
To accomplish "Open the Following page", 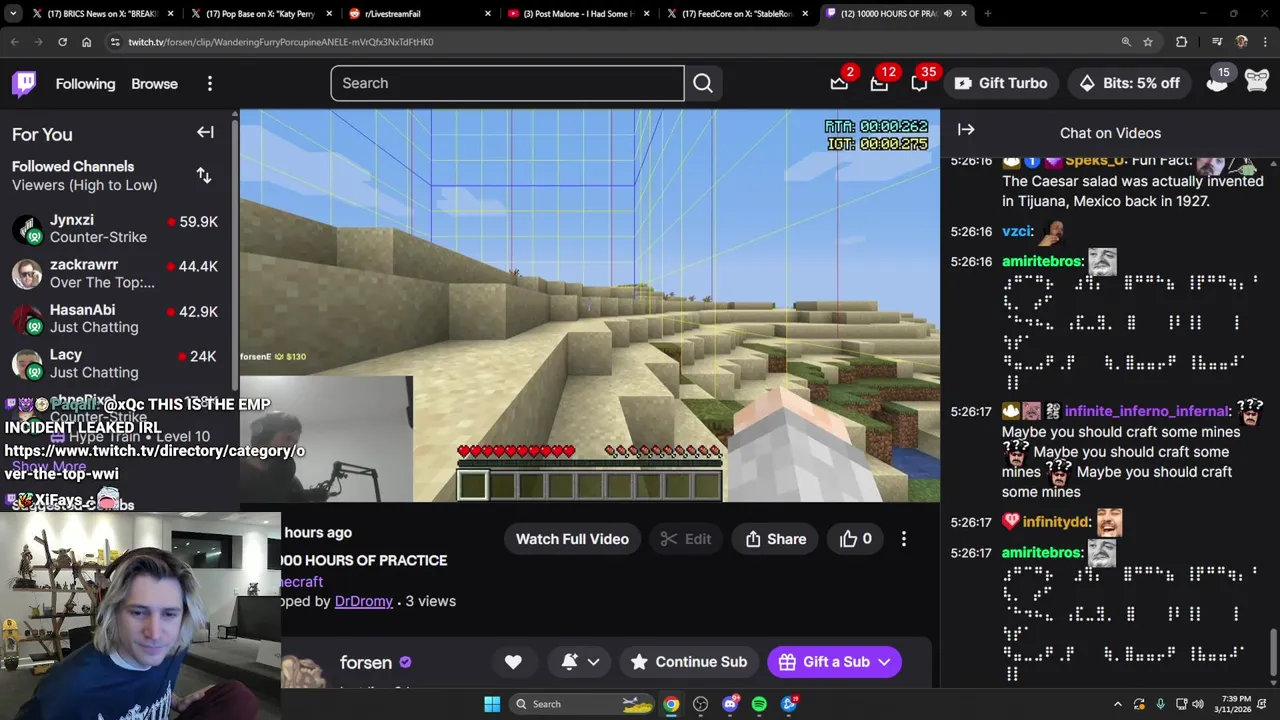I will pos(85,84).
